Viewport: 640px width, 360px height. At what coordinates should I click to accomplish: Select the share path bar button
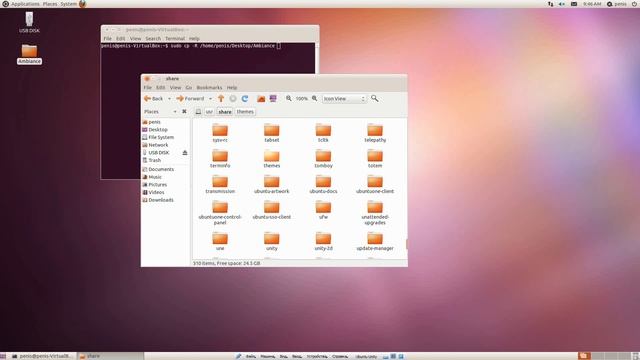coord(224,111)
